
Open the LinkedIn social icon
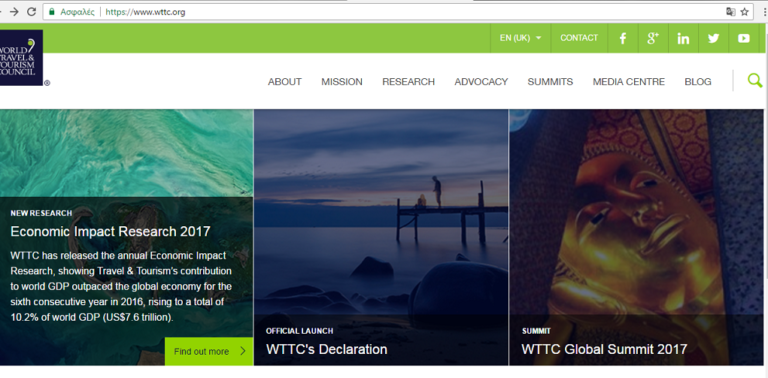[683, 38]
